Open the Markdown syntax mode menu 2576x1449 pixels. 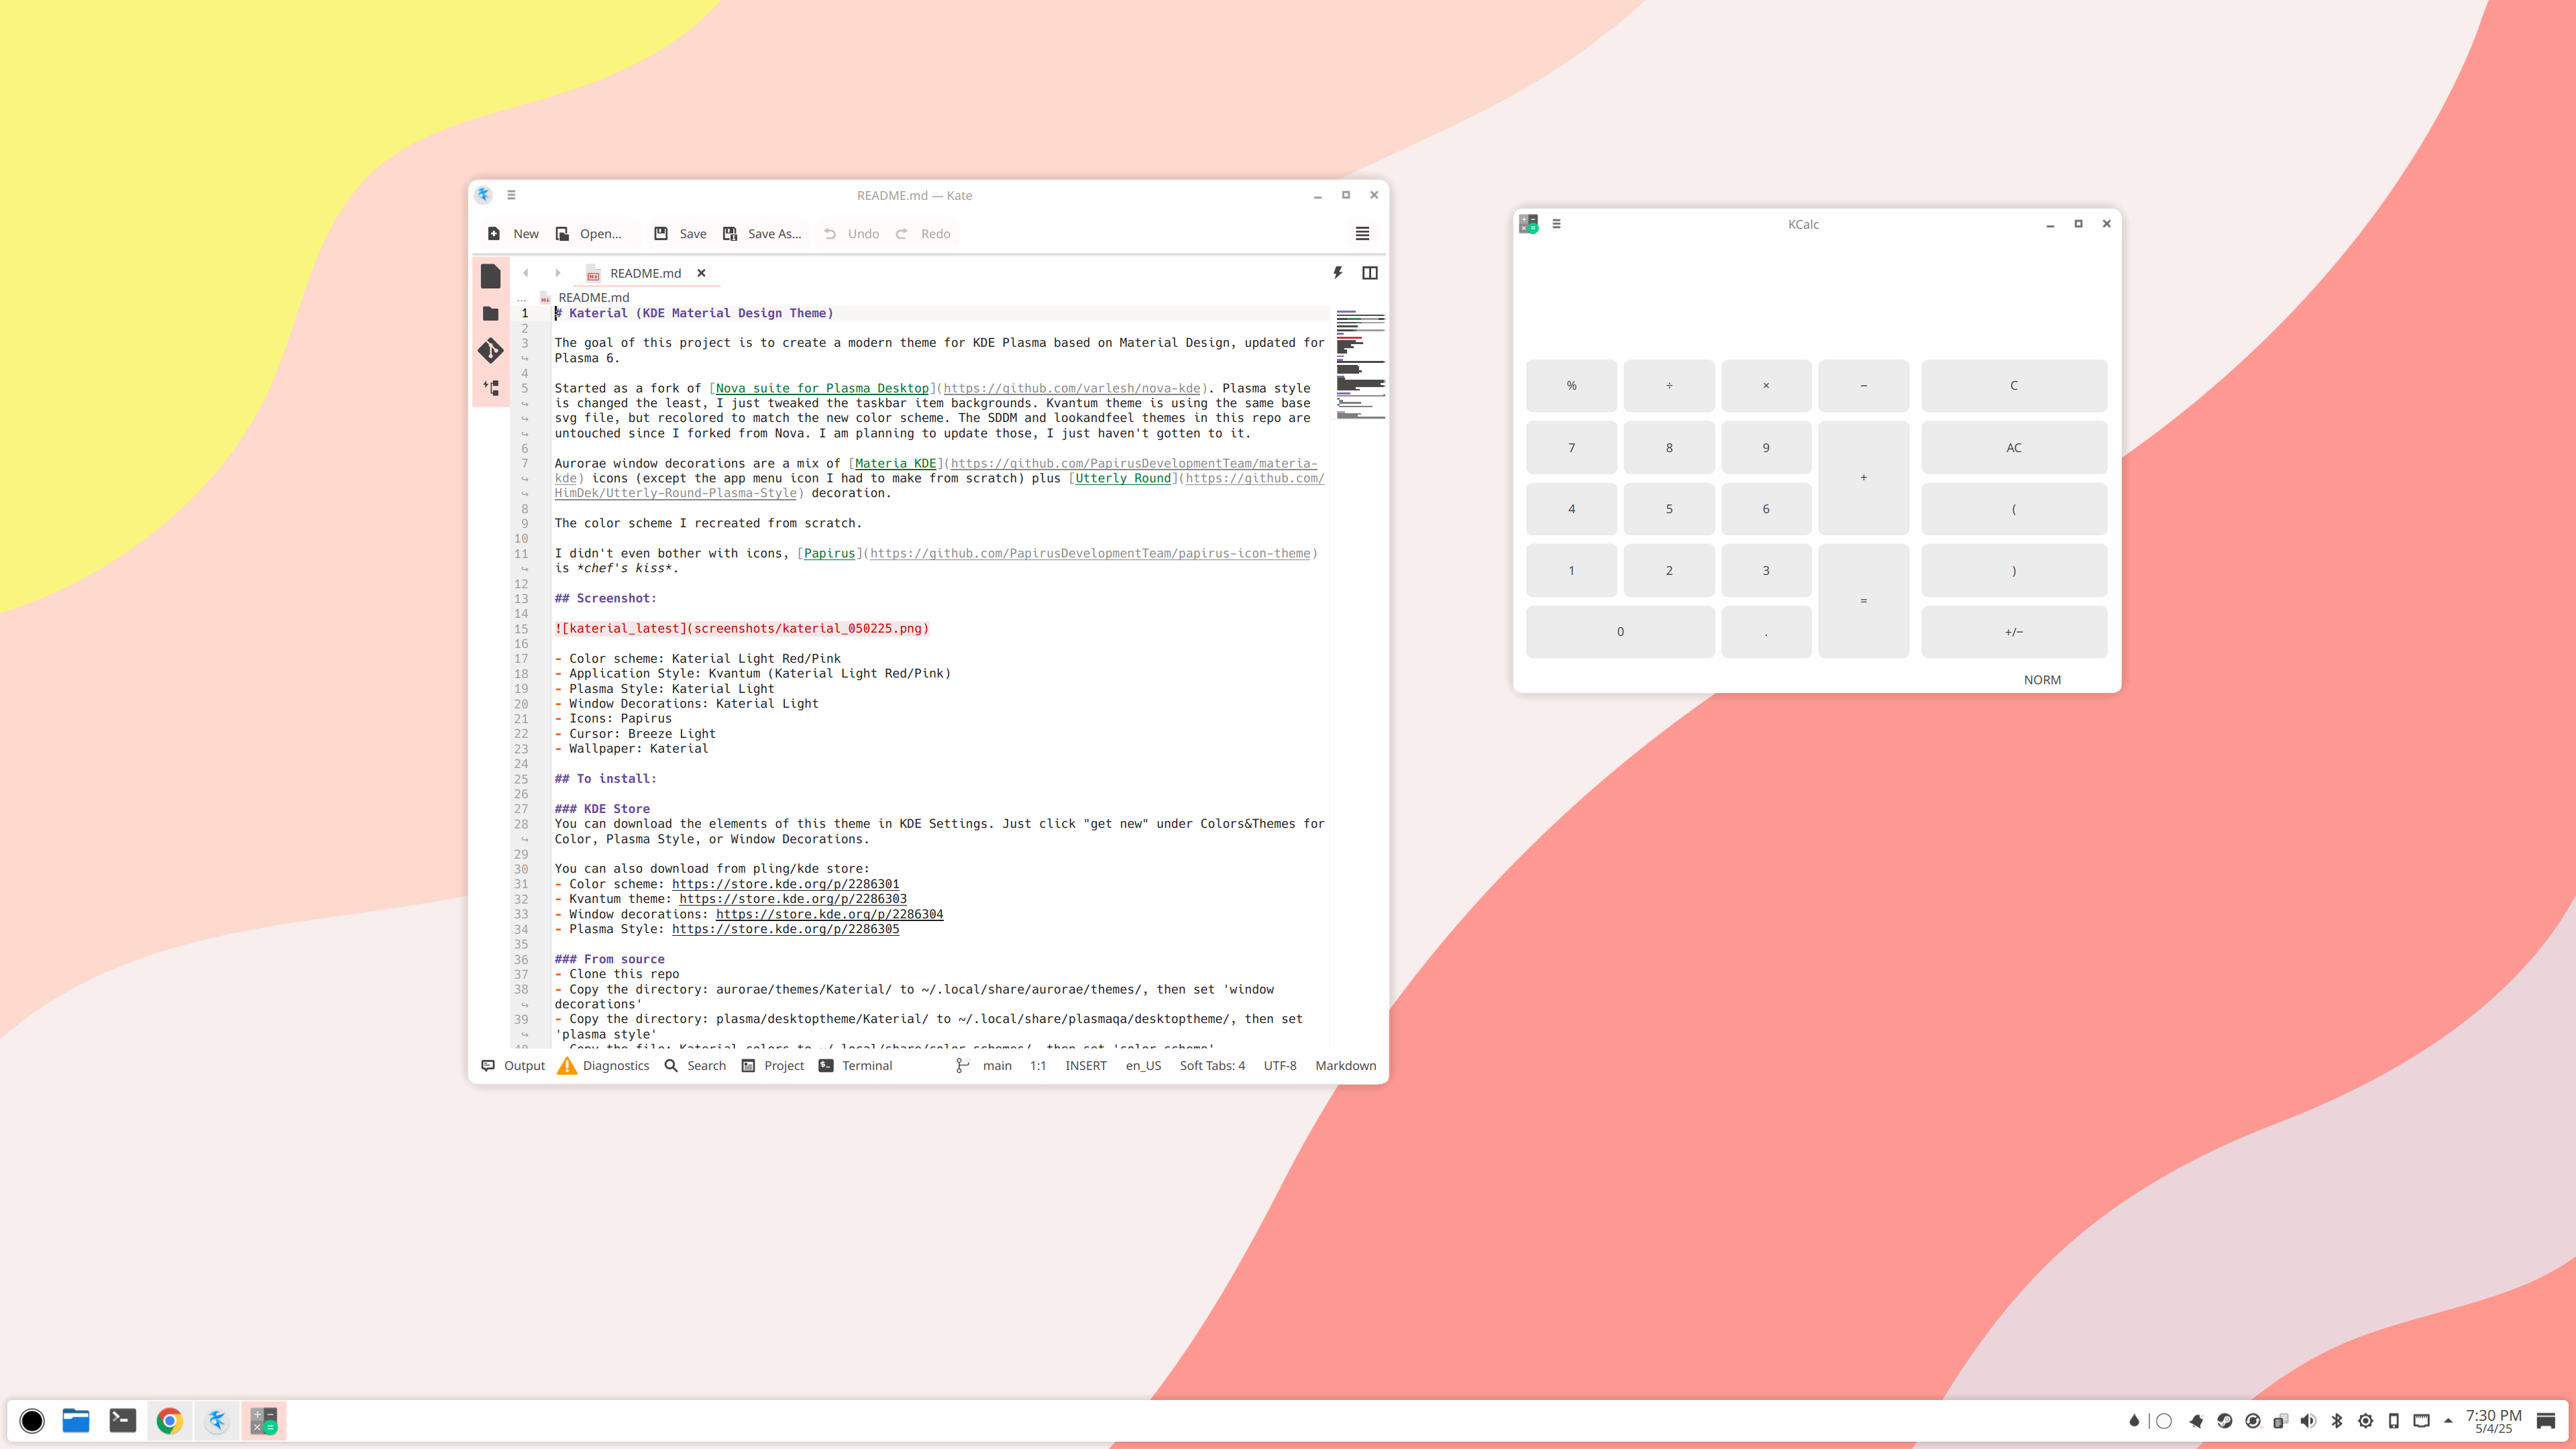point(1345,1065)
